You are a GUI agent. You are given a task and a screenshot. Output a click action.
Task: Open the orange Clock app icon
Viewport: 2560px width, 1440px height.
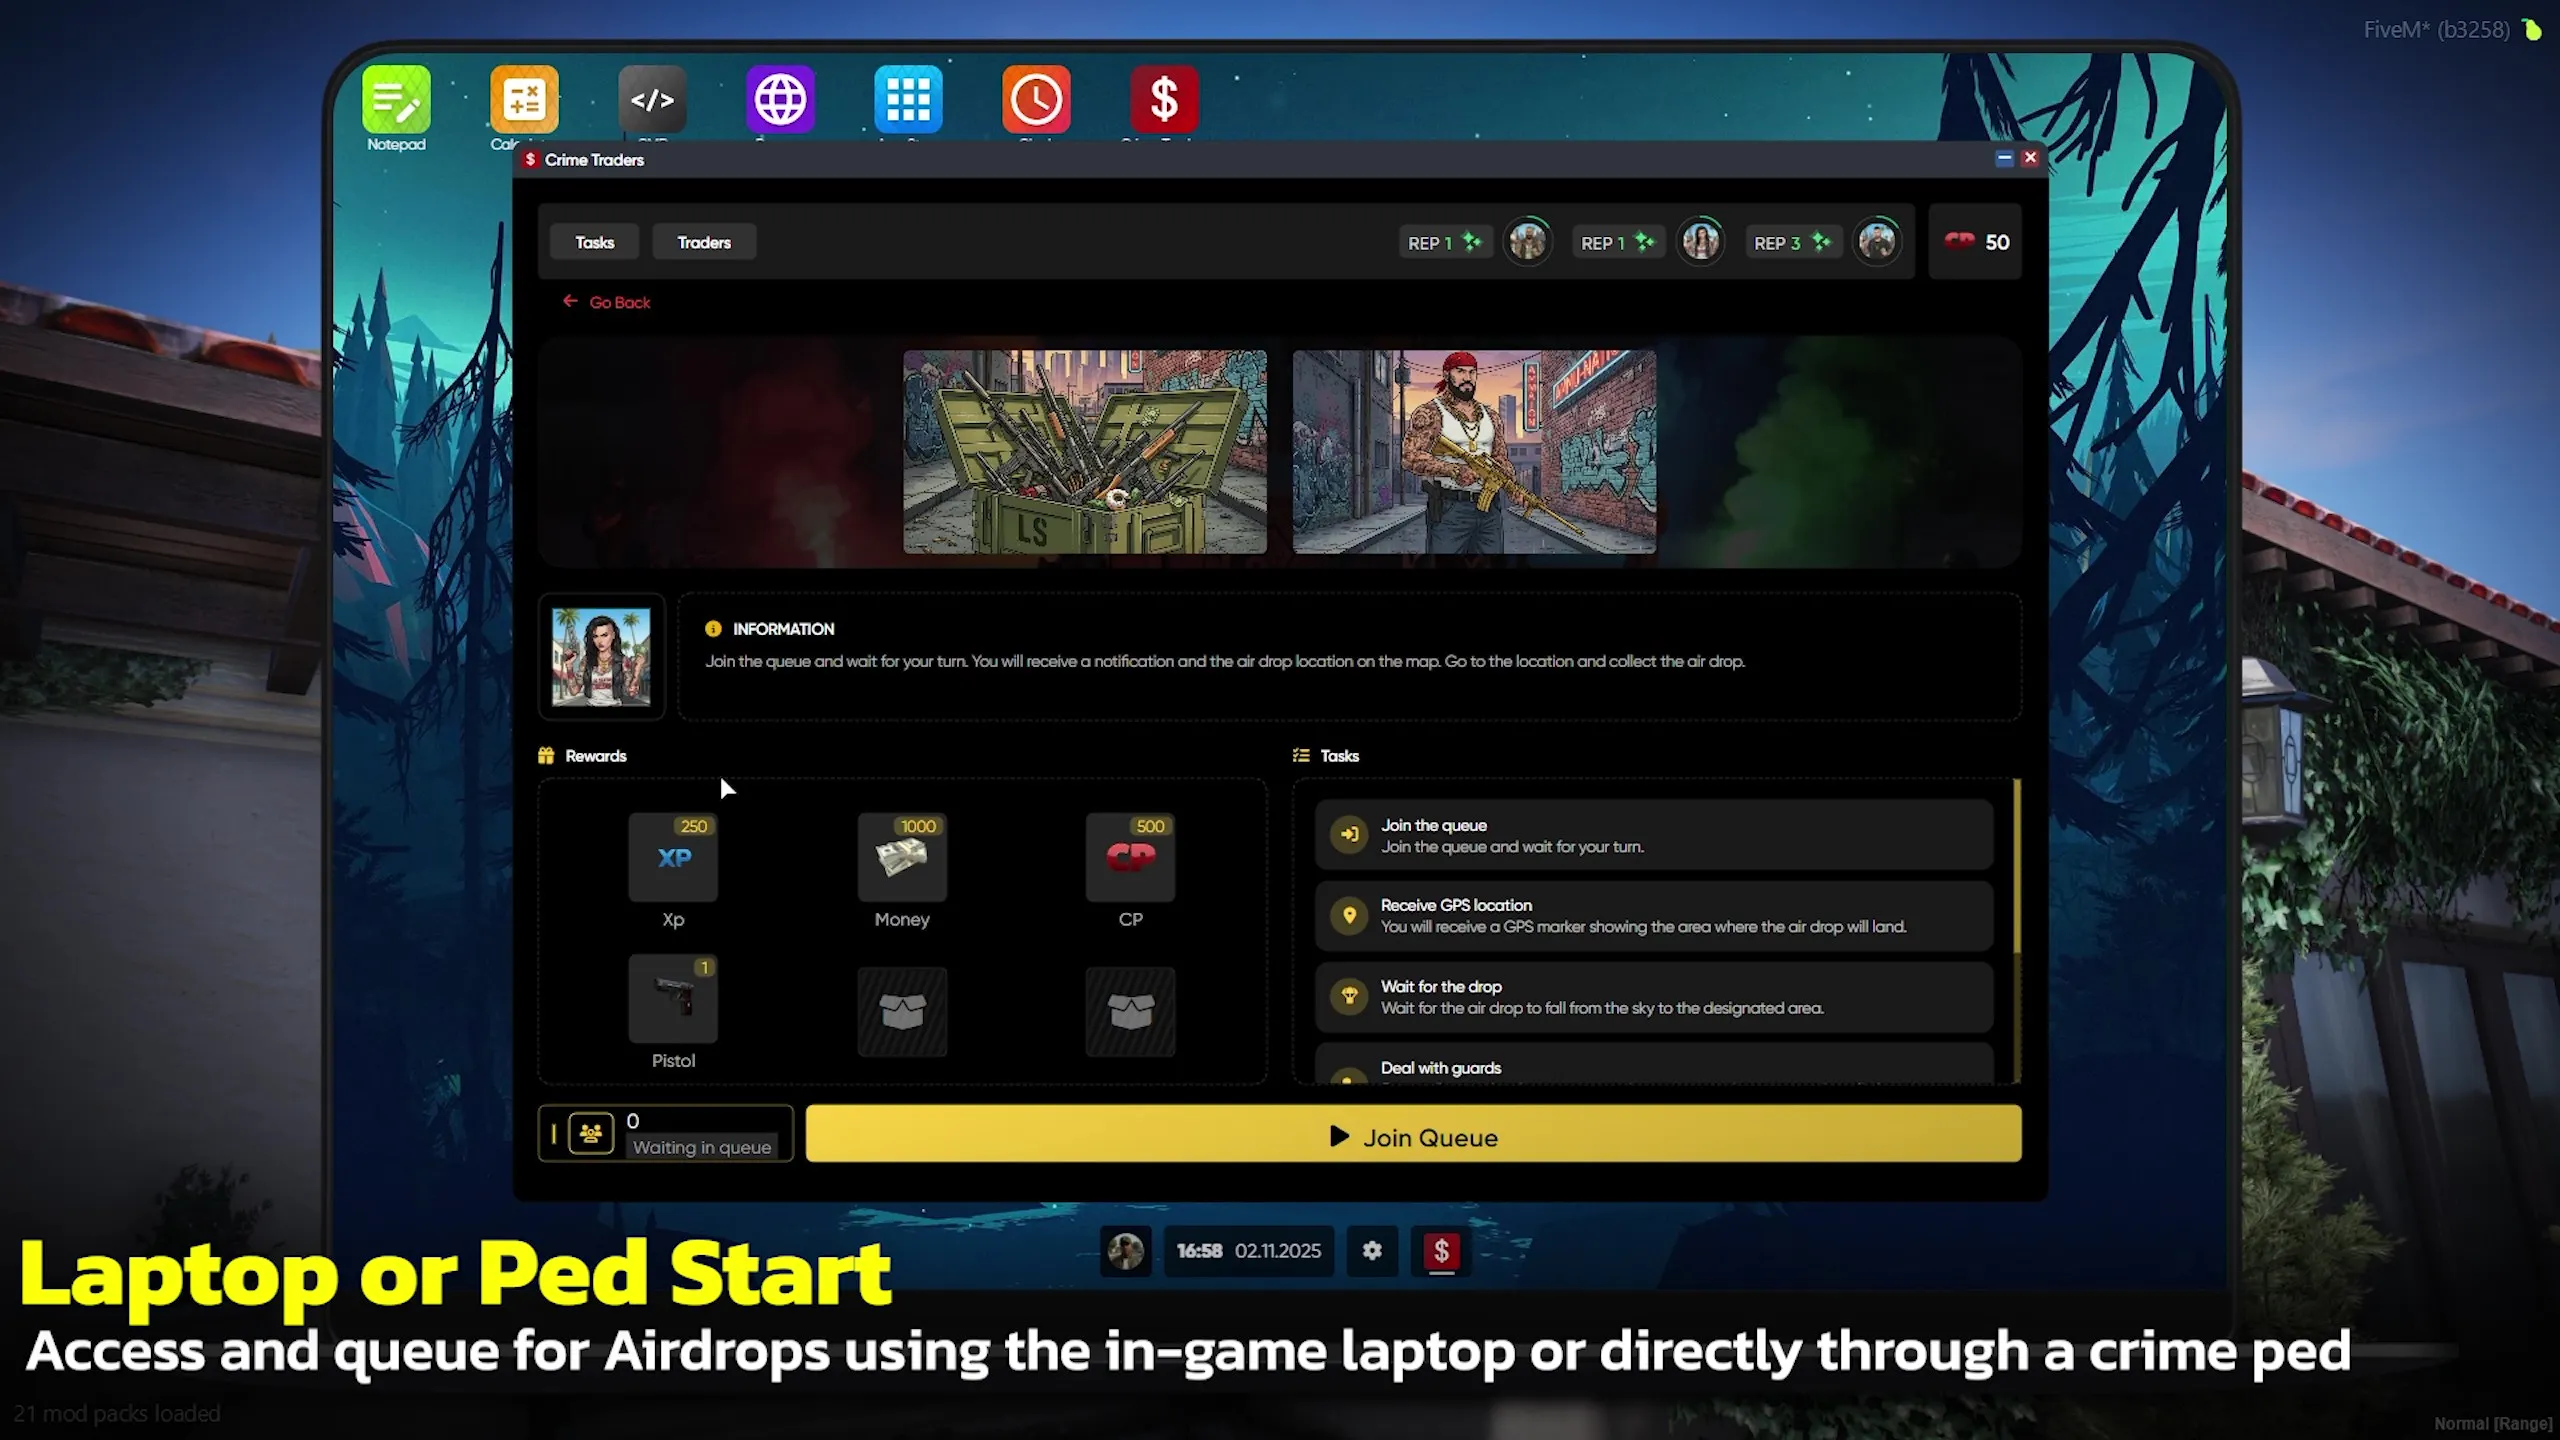click(x=1036, y=100)
